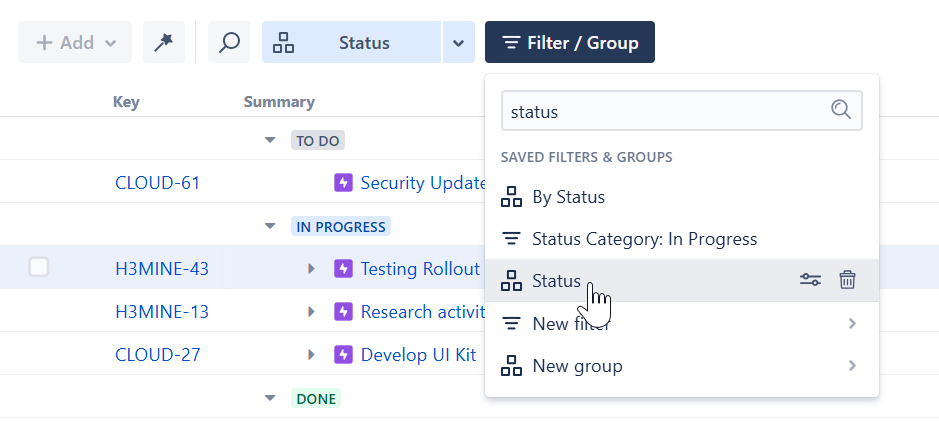Click the Filter / Group button
Viewport: 939px width, 421px height.
(570, 43)
